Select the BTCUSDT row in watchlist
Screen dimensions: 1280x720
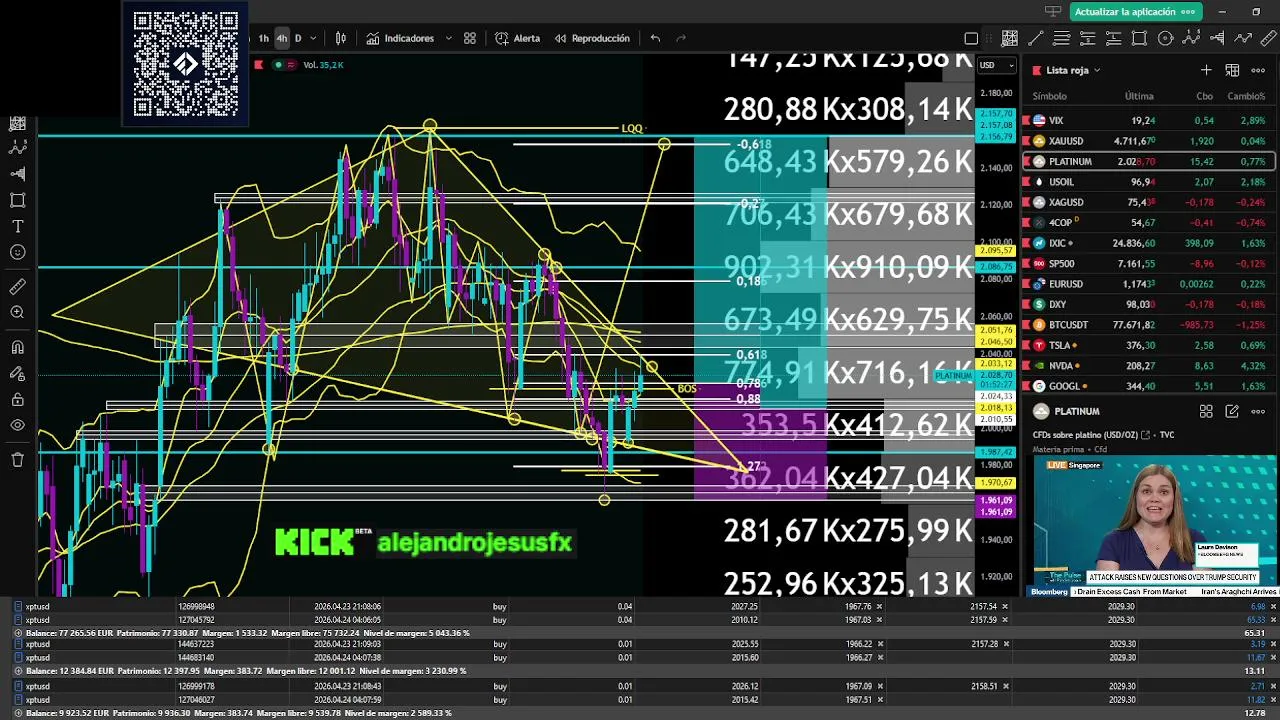click(1147, 325)
